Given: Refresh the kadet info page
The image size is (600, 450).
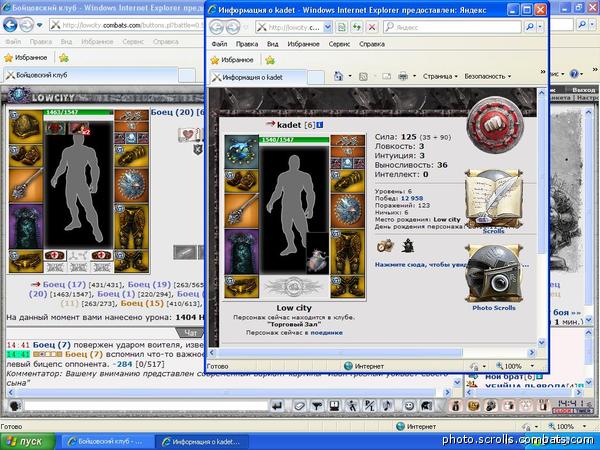Looking at the screenshot, I should click(x=357, y=27).
